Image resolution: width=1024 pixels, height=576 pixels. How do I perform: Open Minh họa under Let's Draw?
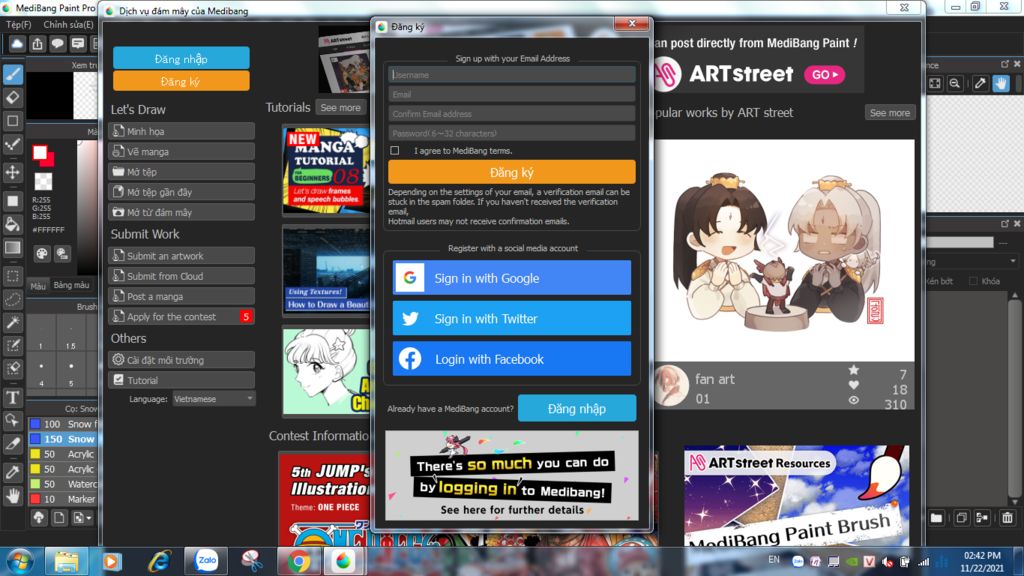tap(182, 131)
